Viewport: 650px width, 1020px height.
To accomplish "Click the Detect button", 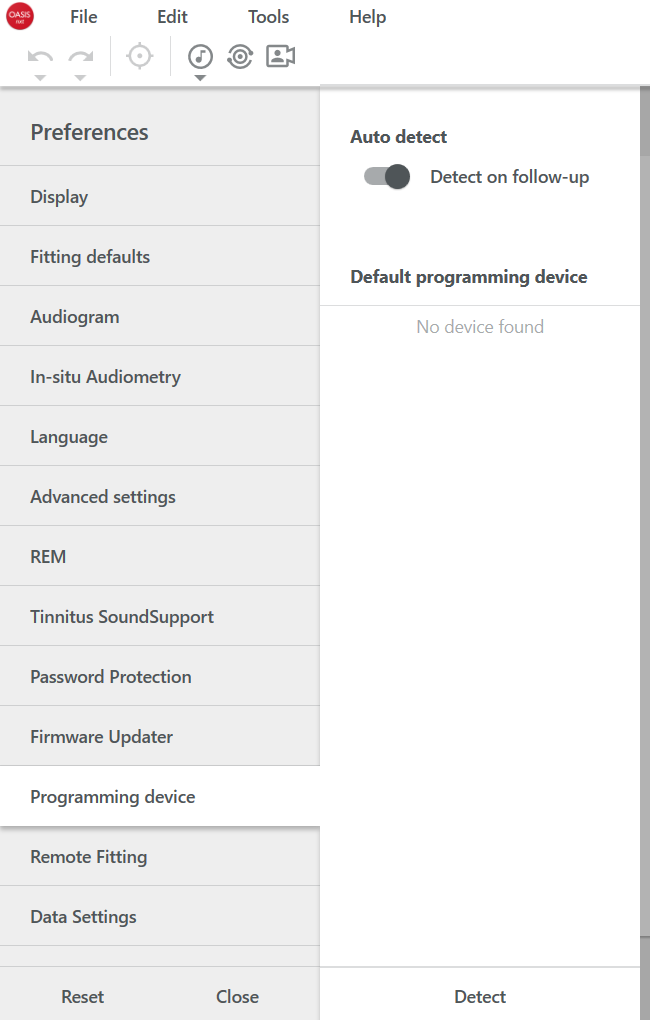I will (x=480, y=996).
